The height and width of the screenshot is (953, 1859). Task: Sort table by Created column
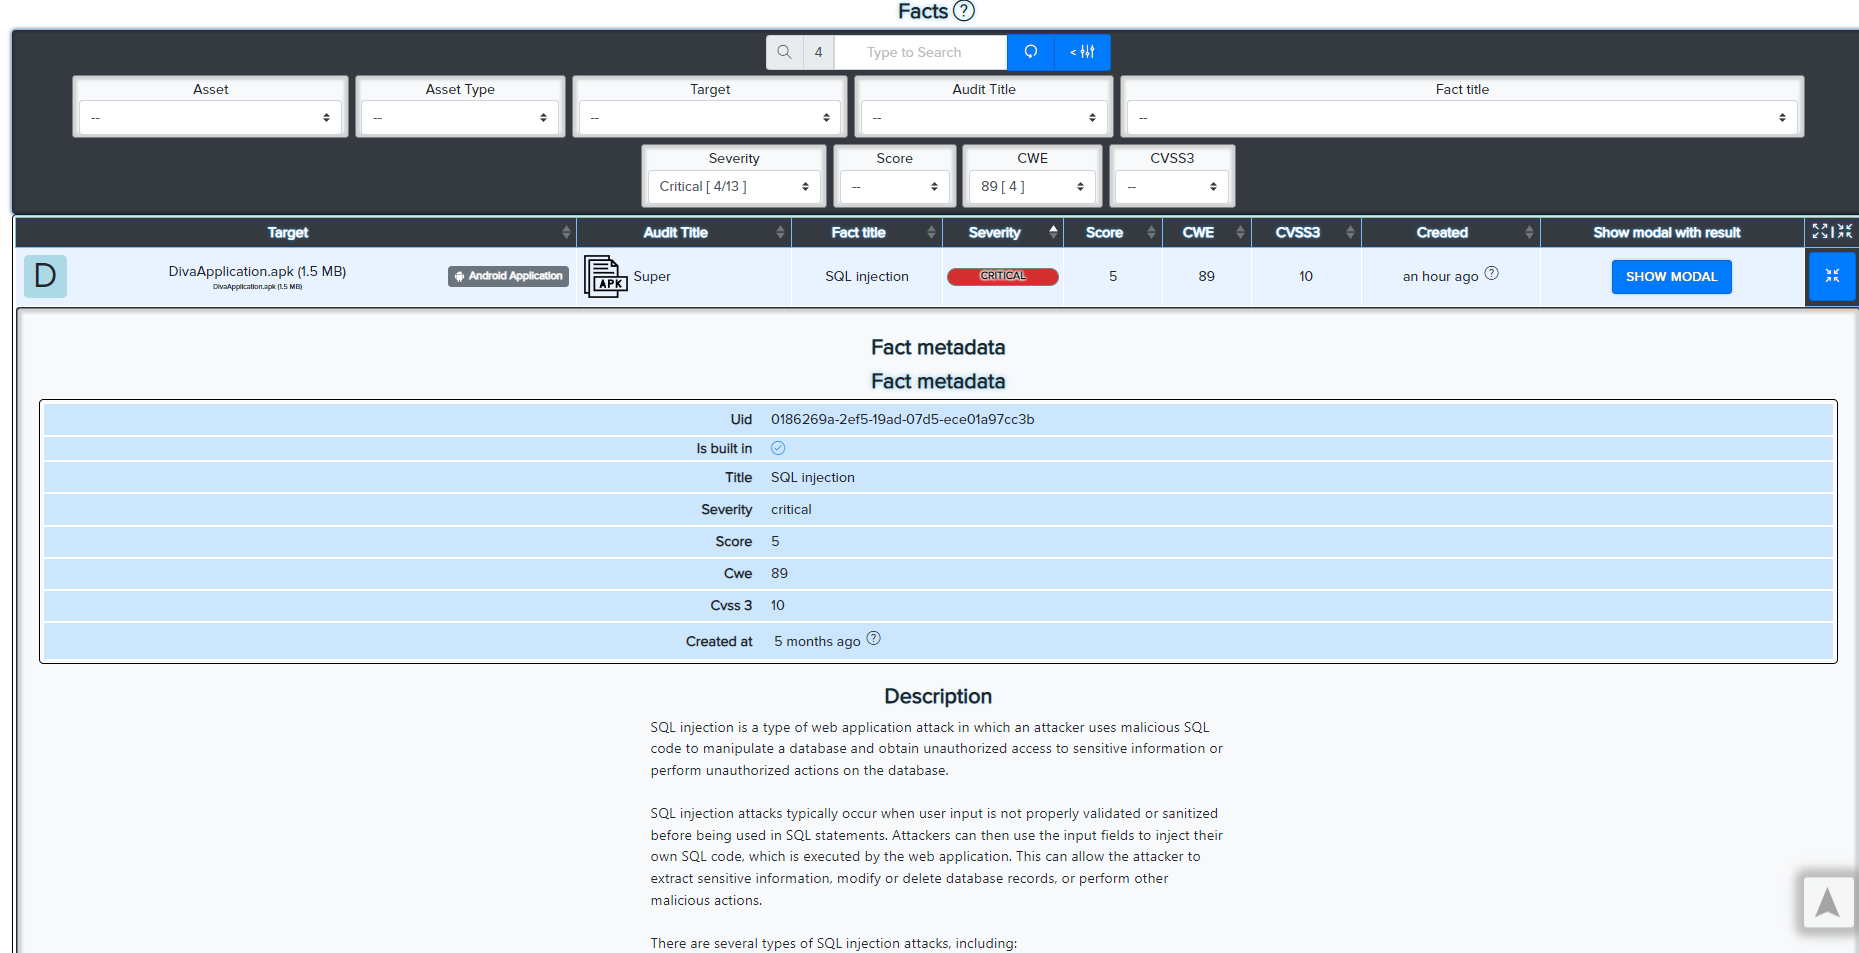tap(1450, 232)
